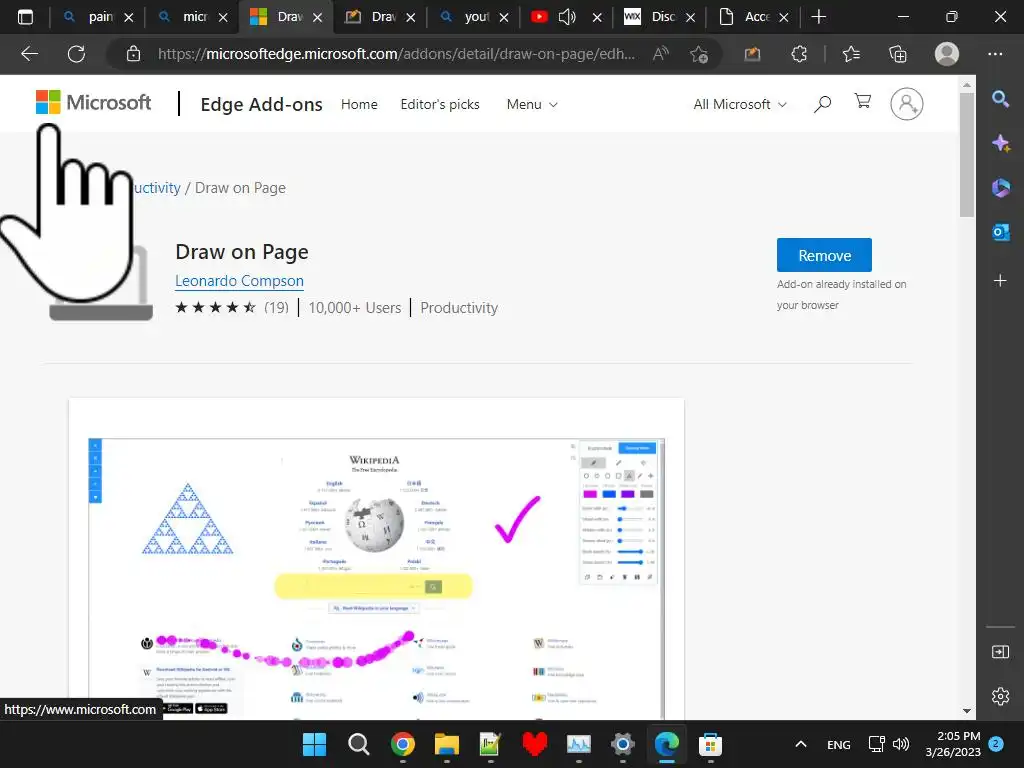Open sidebar Search icon
This screenshot has height=768, width=1024.
pos(1000,99)
